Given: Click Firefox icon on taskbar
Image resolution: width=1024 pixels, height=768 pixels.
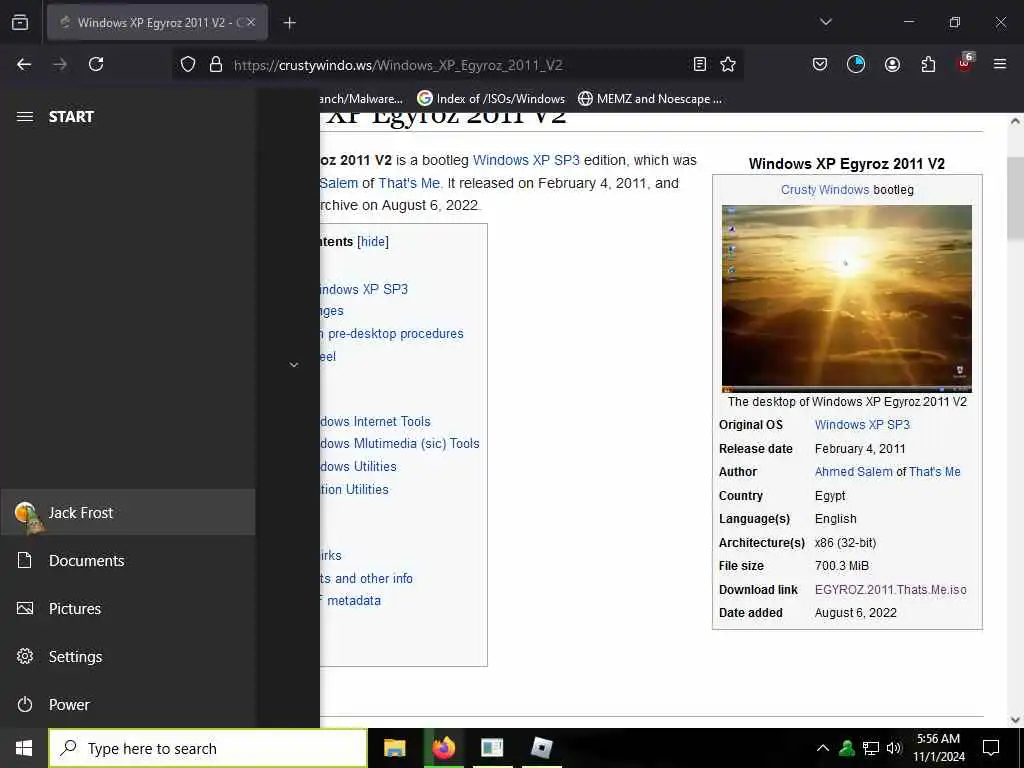Looking at the screenshot, I should [x=443, y=748].
